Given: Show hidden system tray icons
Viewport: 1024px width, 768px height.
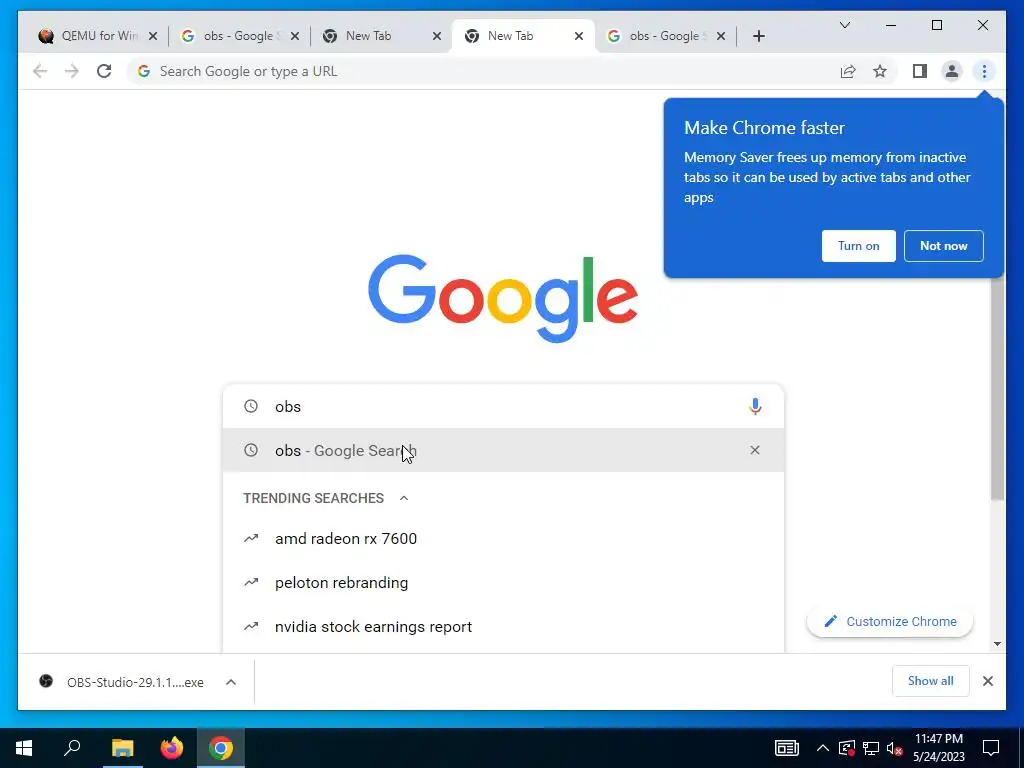Looking at the screenshot, I should click(x=823, y=748).
